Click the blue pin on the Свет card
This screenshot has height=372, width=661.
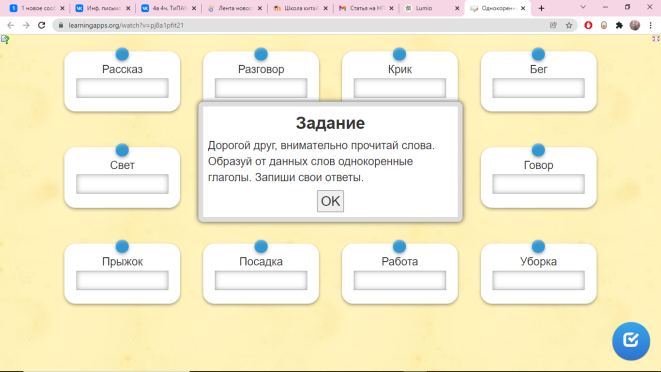(122, 150)
